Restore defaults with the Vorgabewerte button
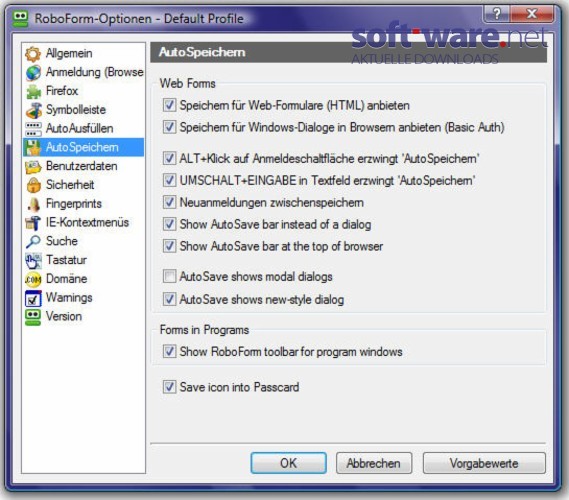Image resolution: width=569 pixels, height=500 pixels. tap(484, 463)
